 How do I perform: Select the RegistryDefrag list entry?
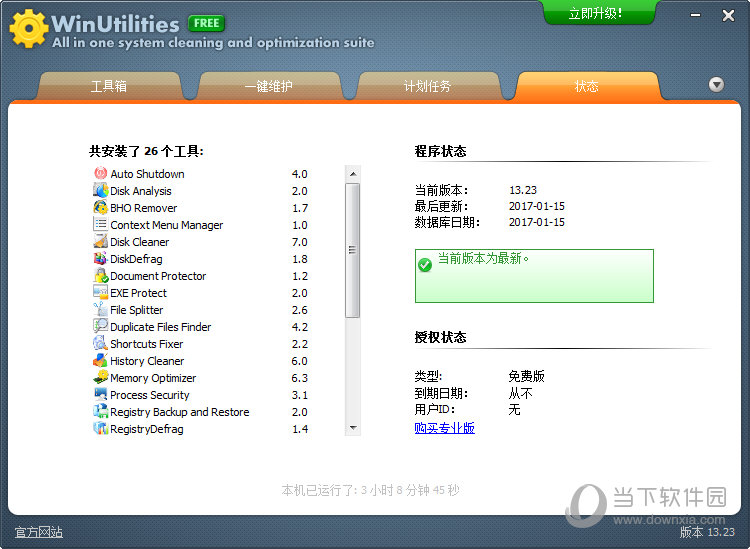click(x=201, y=428)
